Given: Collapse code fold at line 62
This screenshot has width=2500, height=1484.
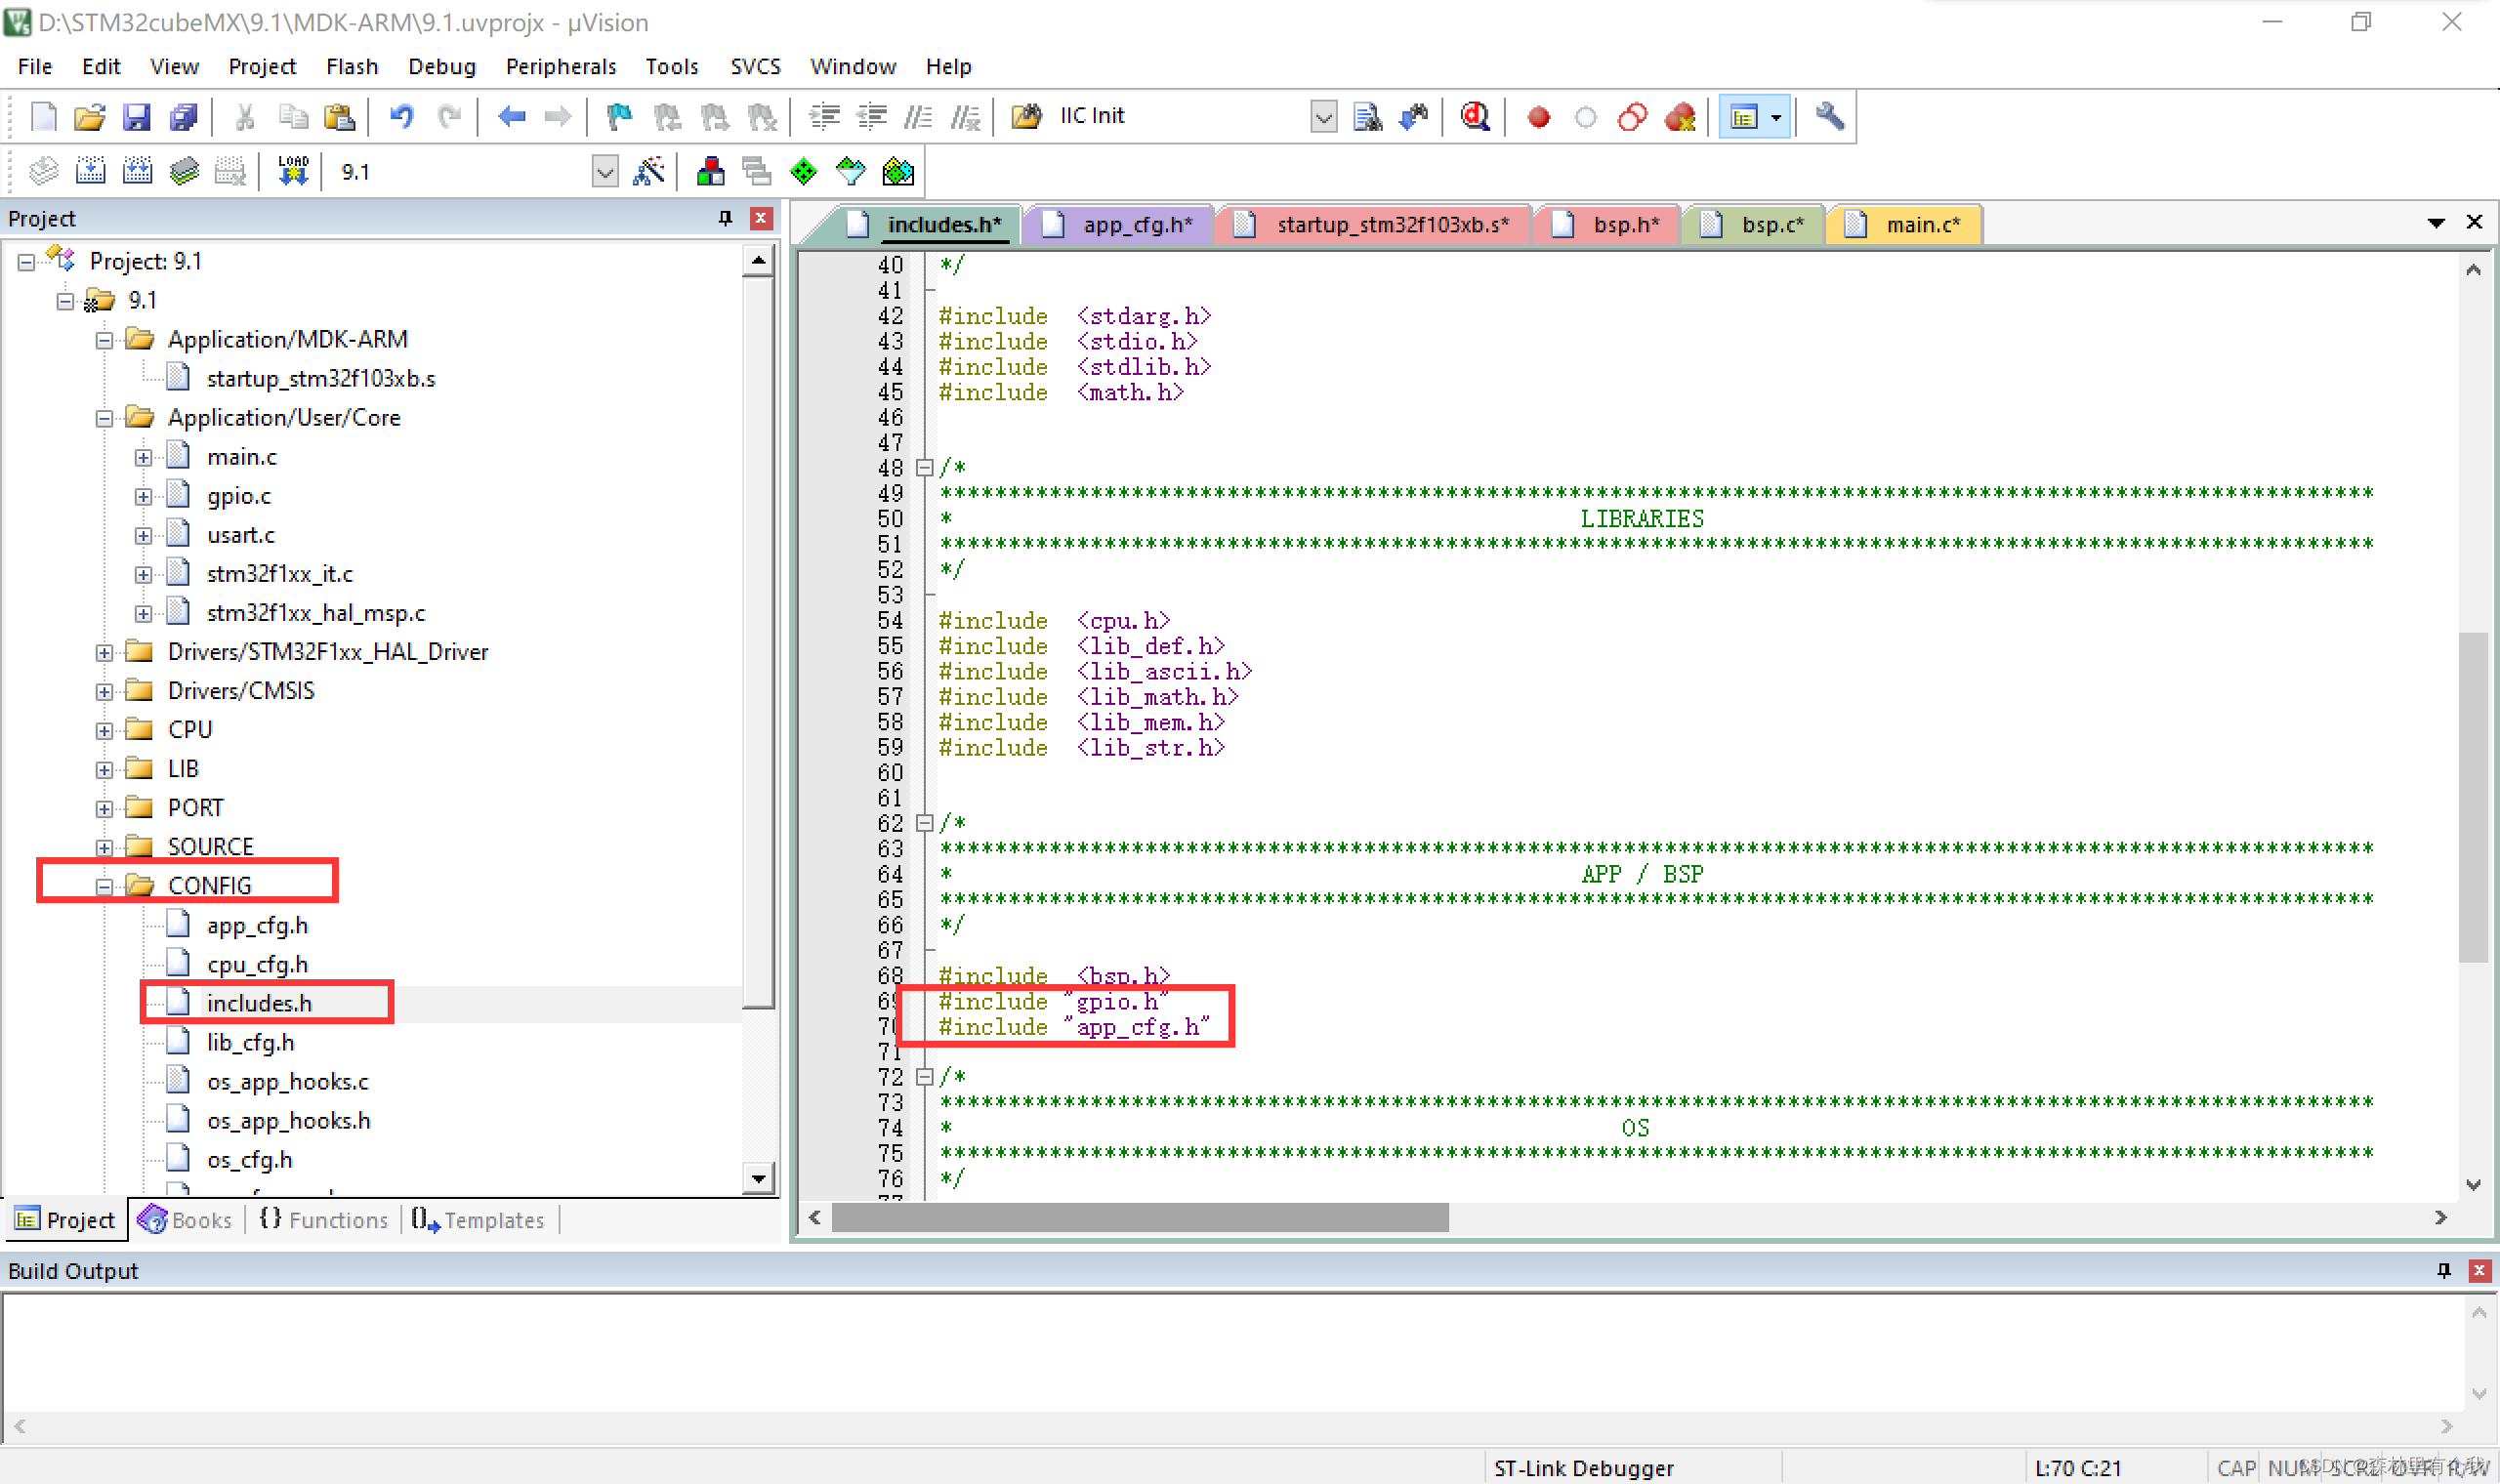Looking at the screenshot, I should tap(925, 823).
